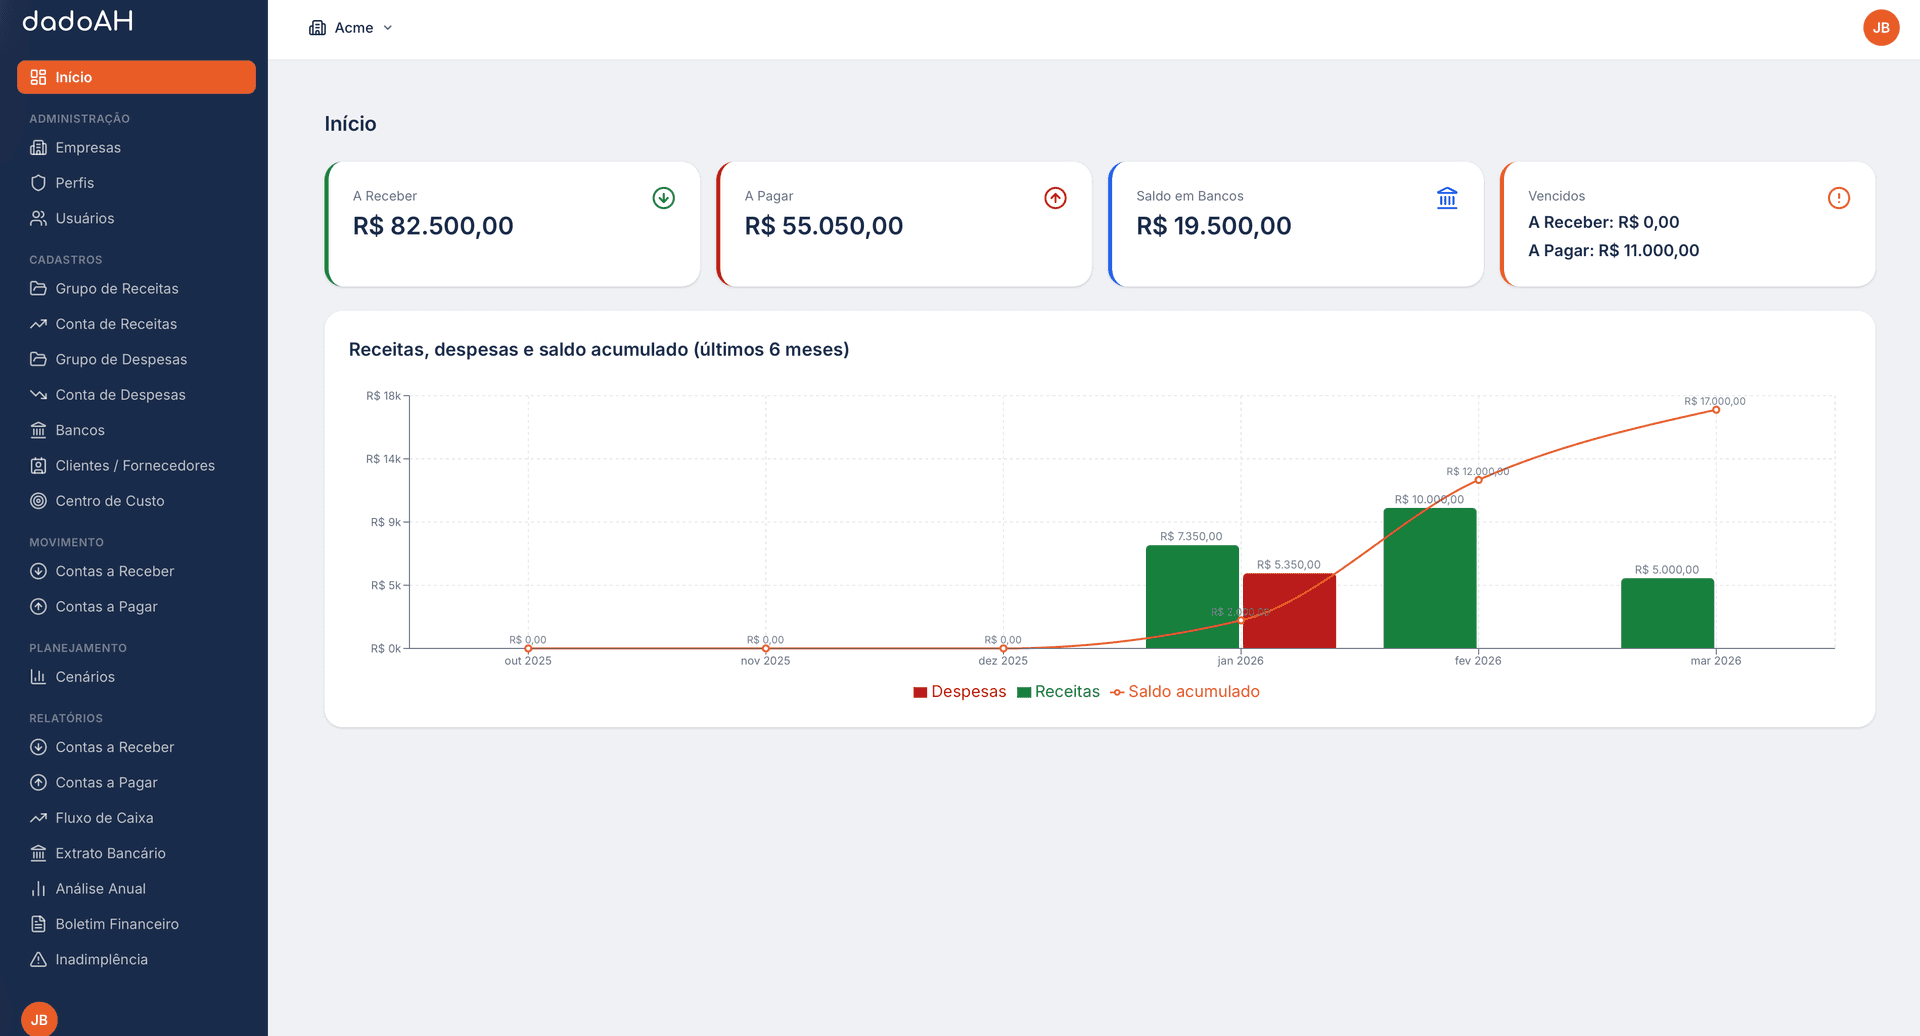
Task: Toggle Despesas series in chart legend
Action: [959, 692]
